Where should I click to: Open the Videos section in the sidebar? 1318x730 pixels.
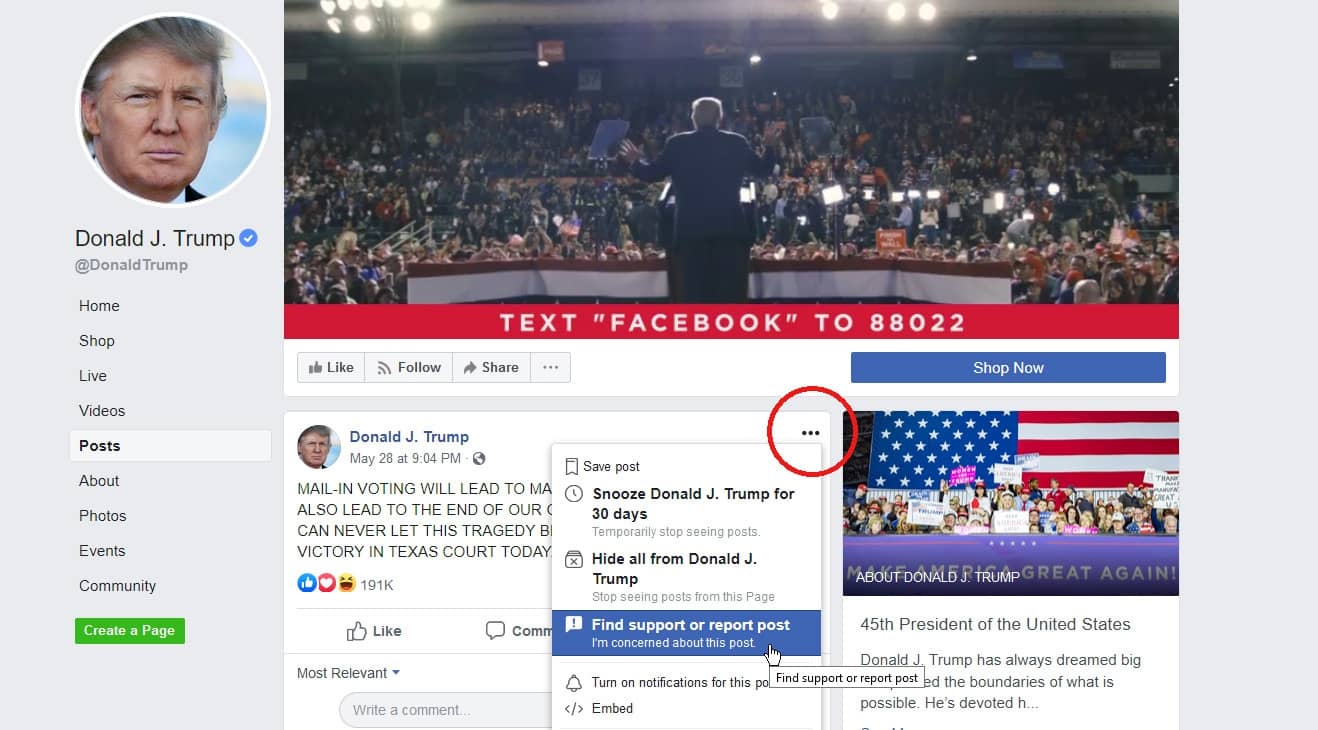pos(102,411)
